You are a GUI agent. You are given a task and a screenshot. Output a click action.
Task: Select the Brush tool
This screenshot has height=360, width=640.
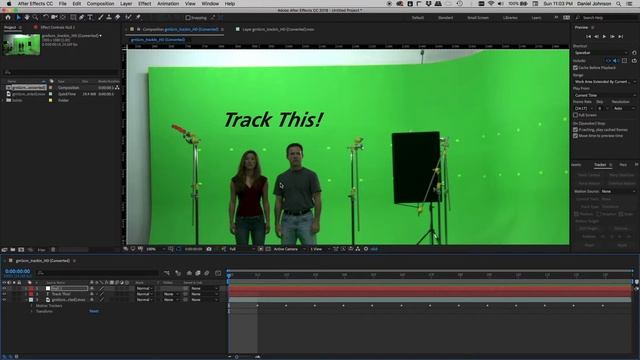[x=100, y=18]
